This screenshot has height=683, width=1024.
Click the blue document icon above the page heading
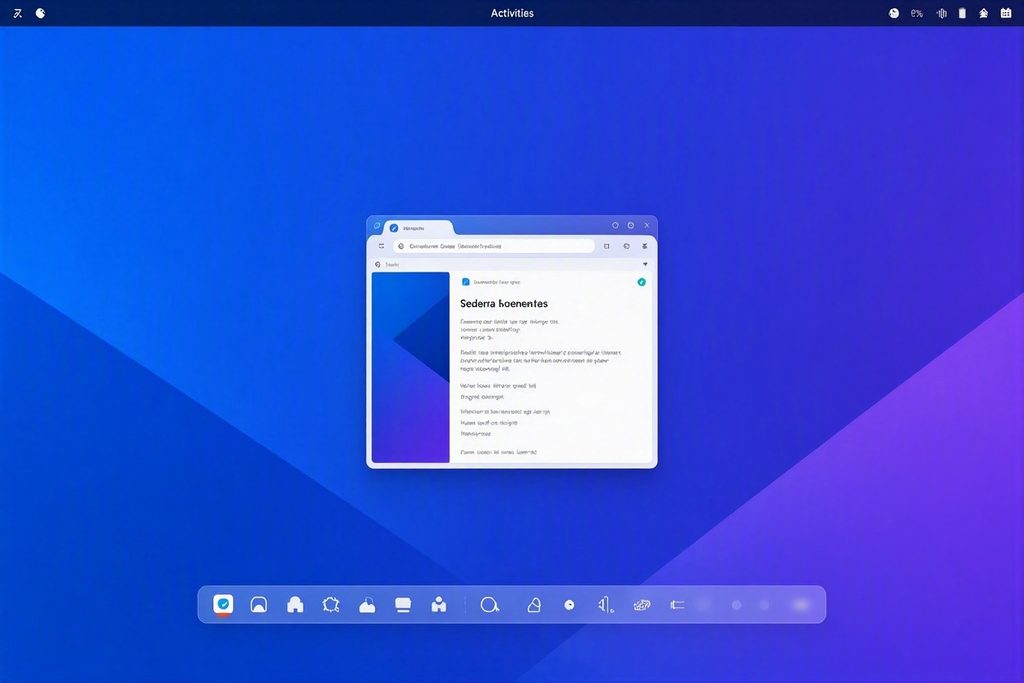(466, 282)
